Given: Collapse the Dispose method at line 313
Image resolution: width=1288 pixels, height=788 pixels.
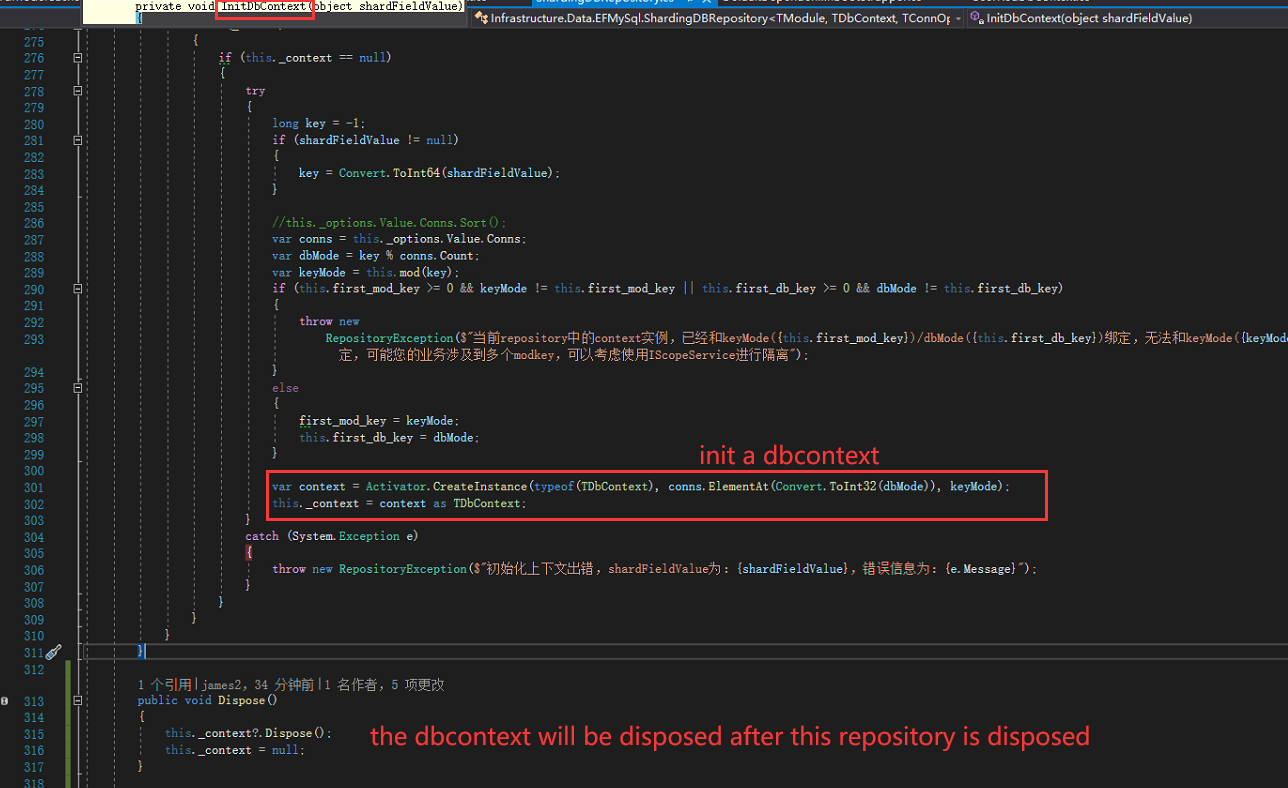Looking at the screenshot, I should pyautogui.click(x=77, y=701).
